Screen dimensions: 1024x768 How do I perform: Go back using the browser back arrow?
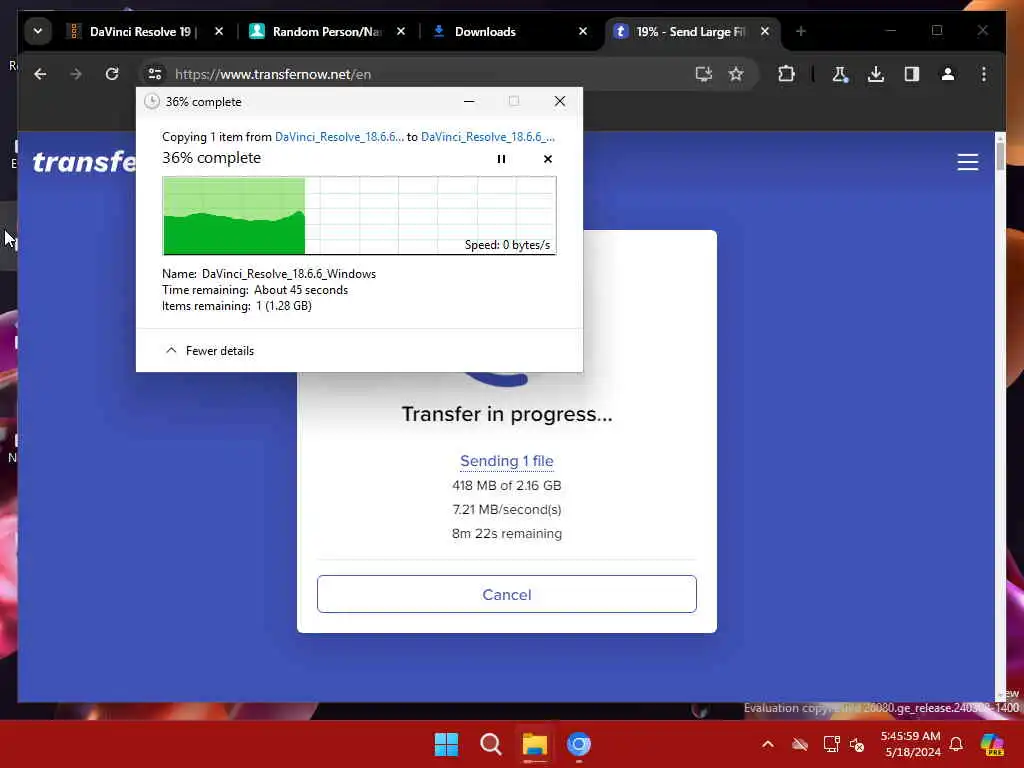pos(40,74)
